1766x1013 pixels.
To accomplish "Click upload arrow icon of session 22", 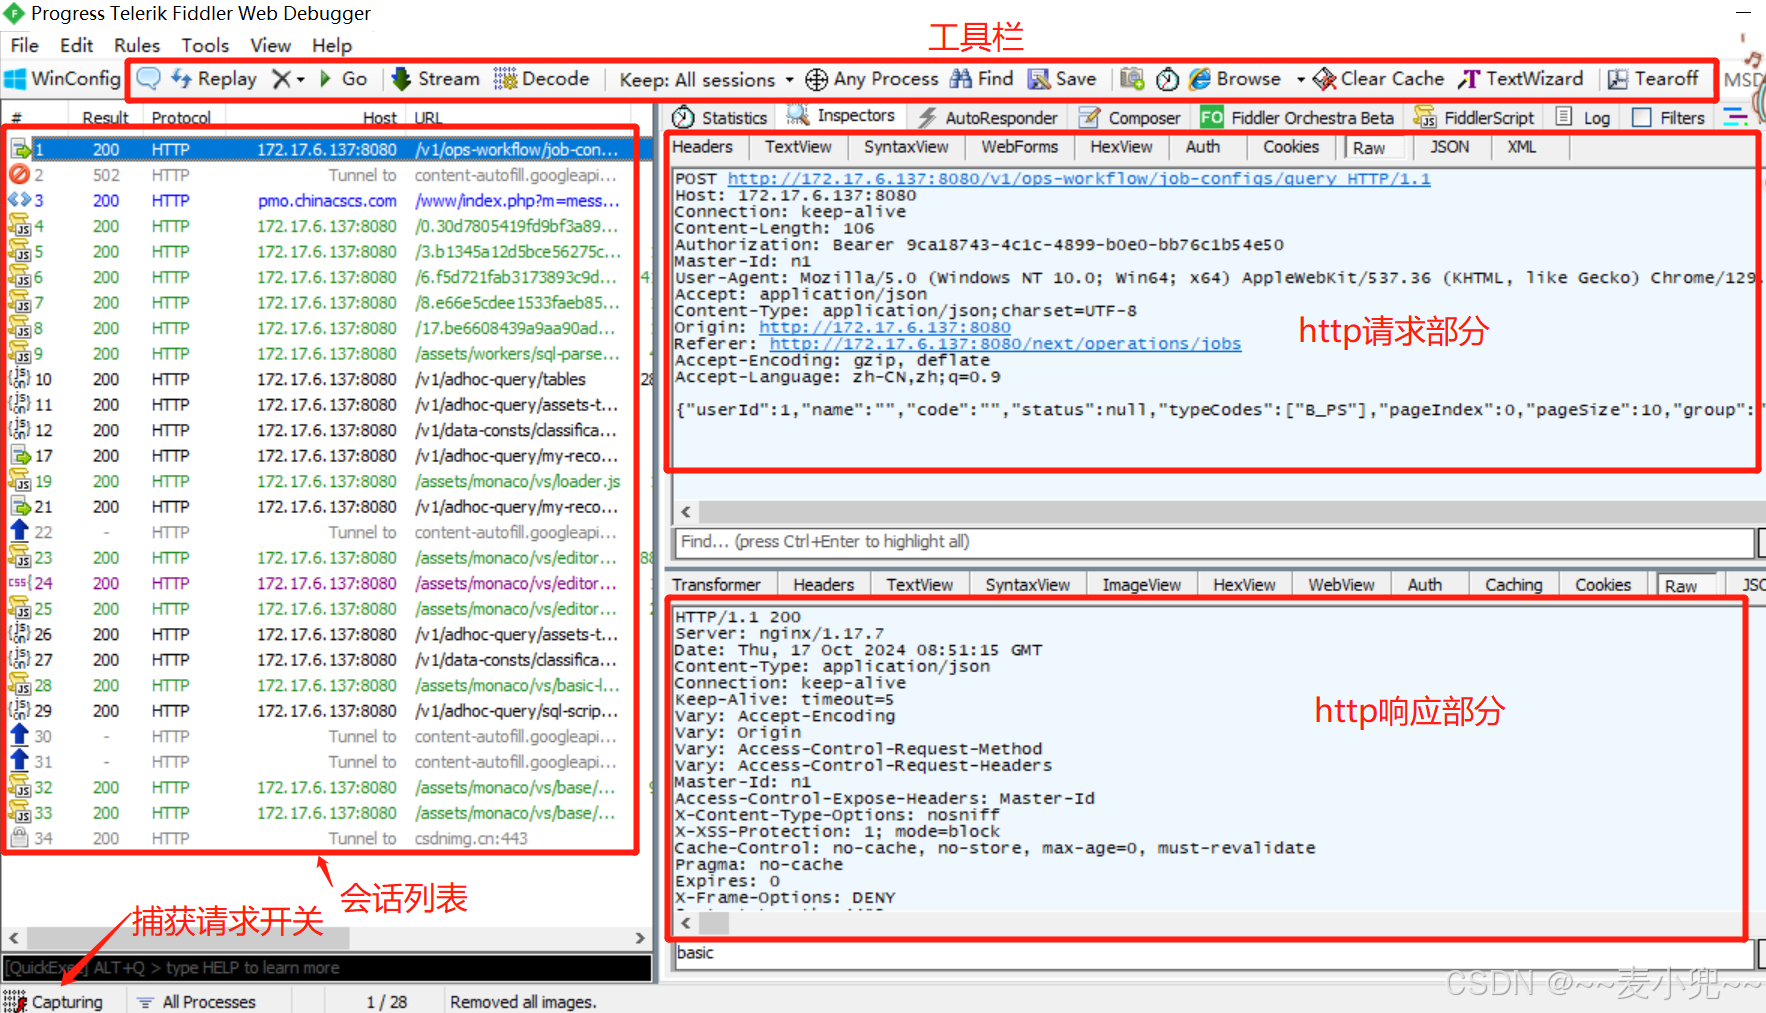I will 19,531.
